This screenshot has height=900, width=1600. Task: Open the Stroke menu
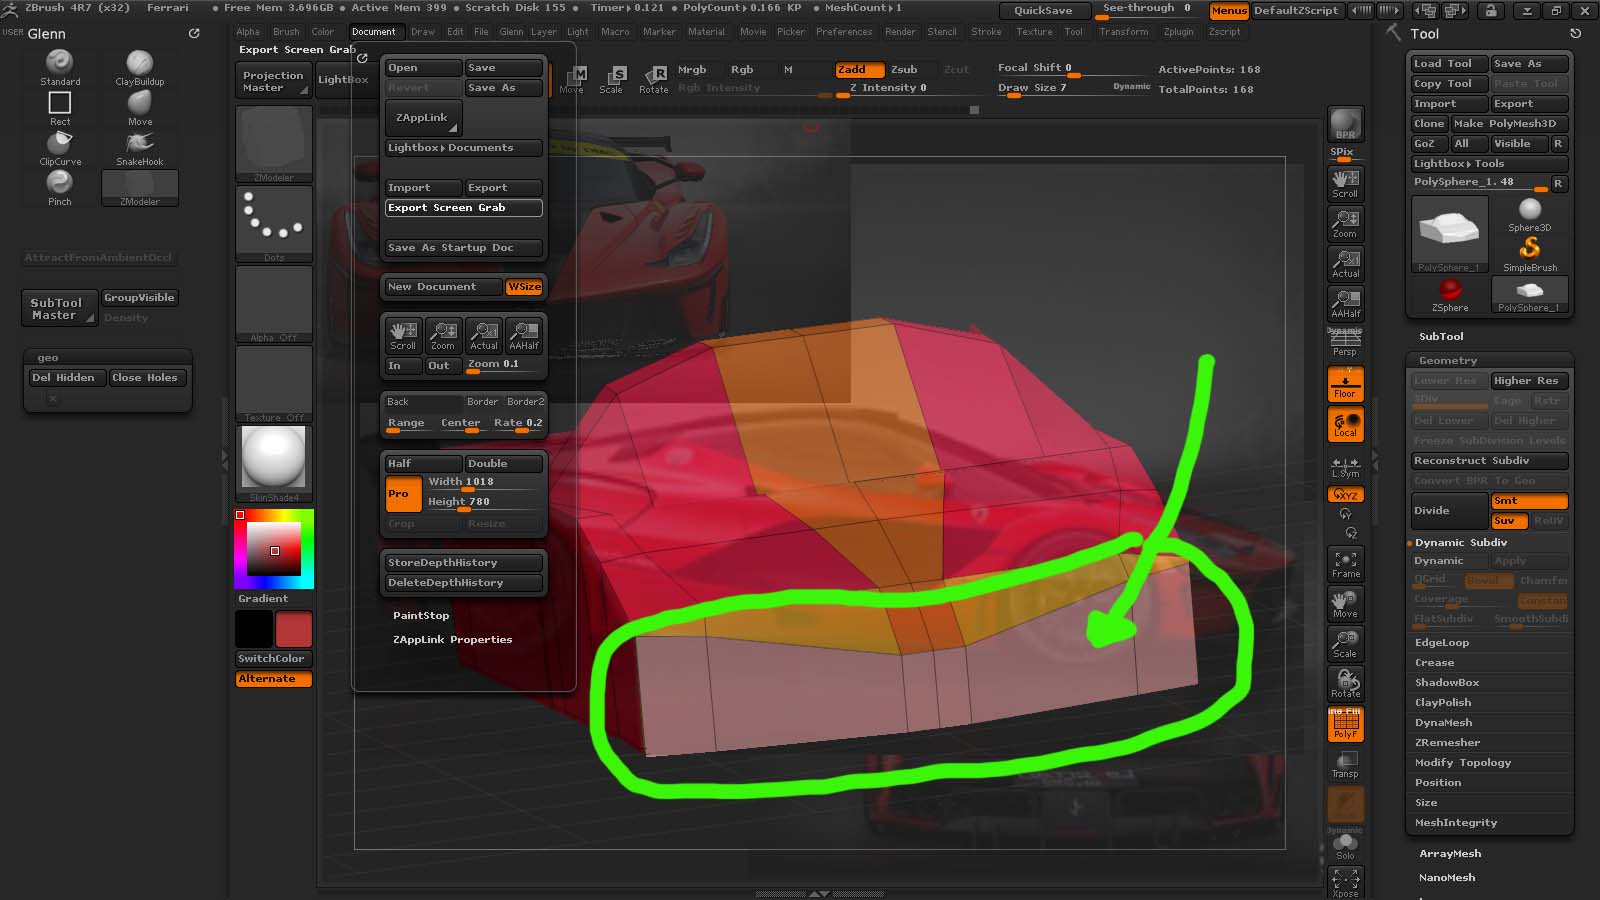click(x=986, y=32)
